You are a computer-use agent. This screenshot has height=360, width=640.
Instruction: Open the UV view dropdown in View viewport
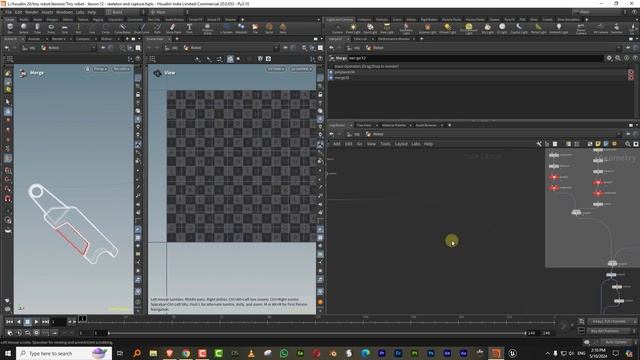[276, 69]
